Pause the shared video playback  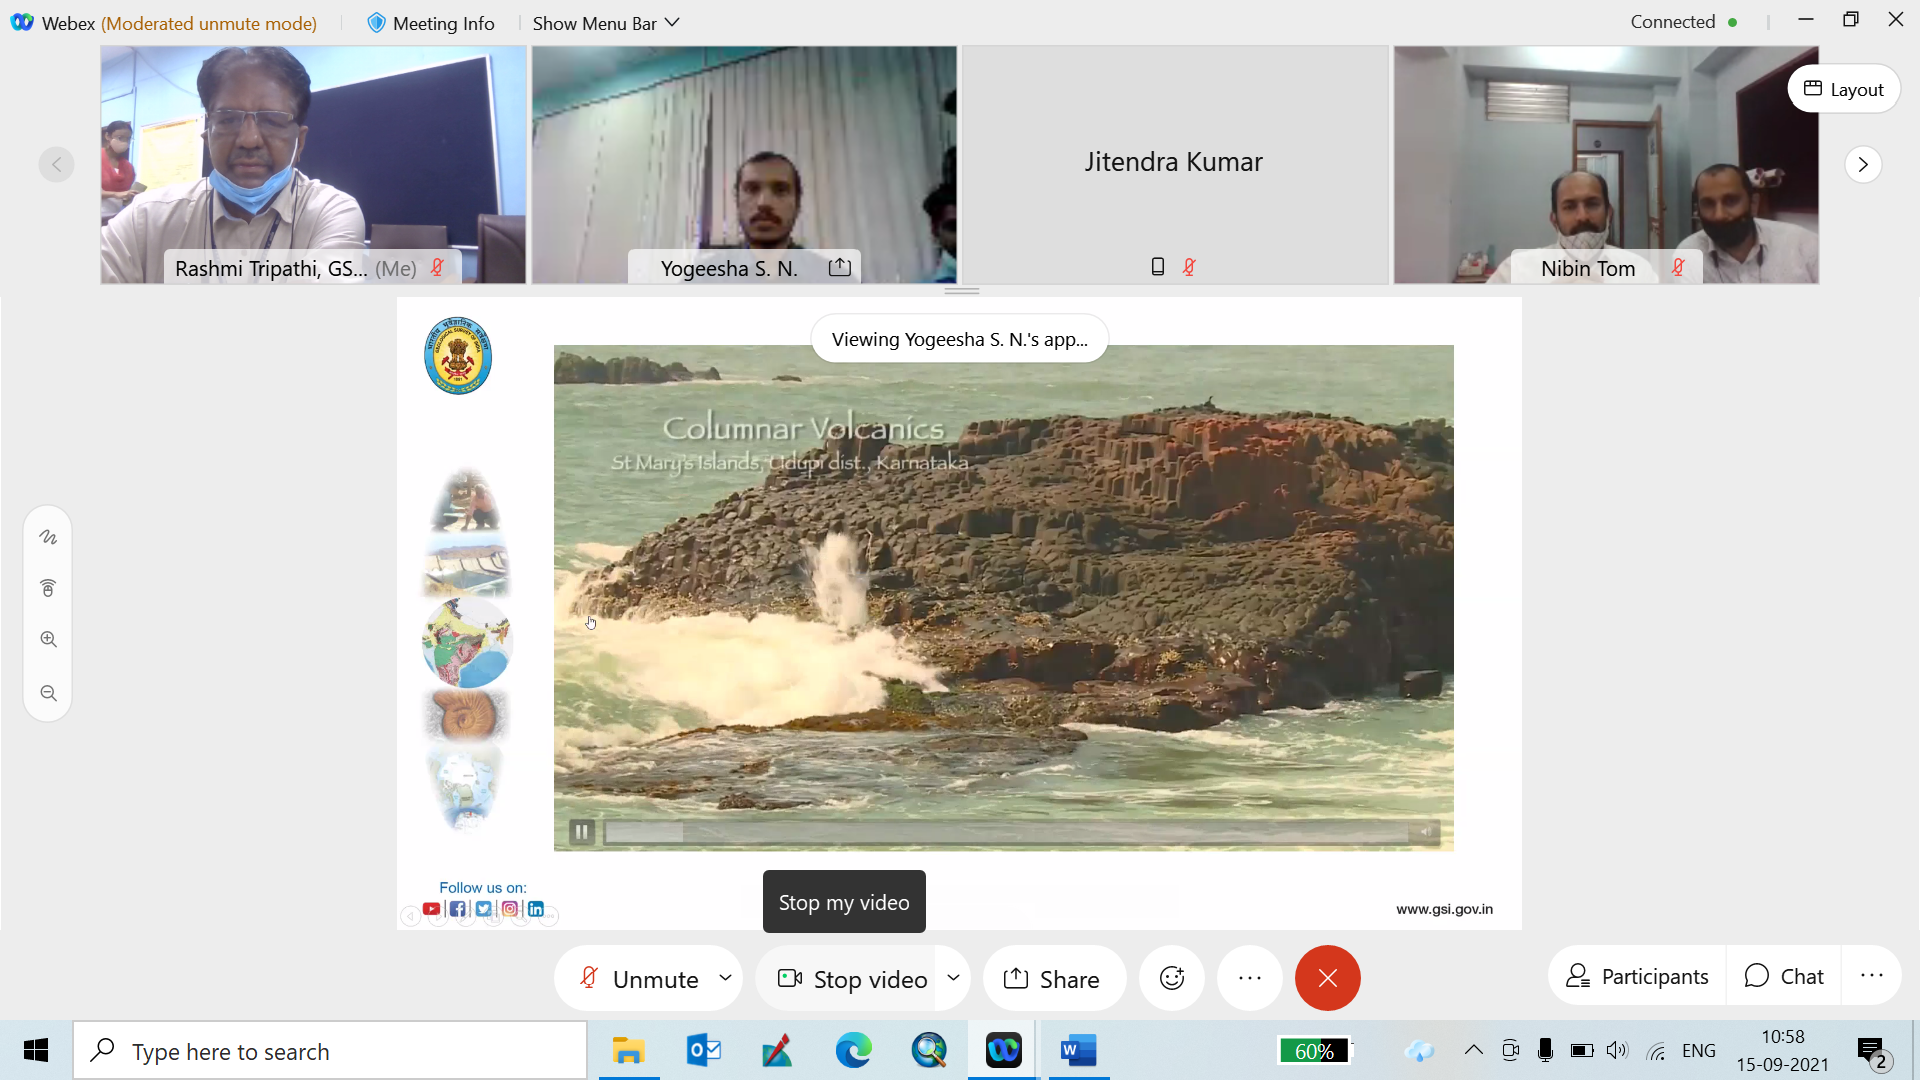(581, 831)
